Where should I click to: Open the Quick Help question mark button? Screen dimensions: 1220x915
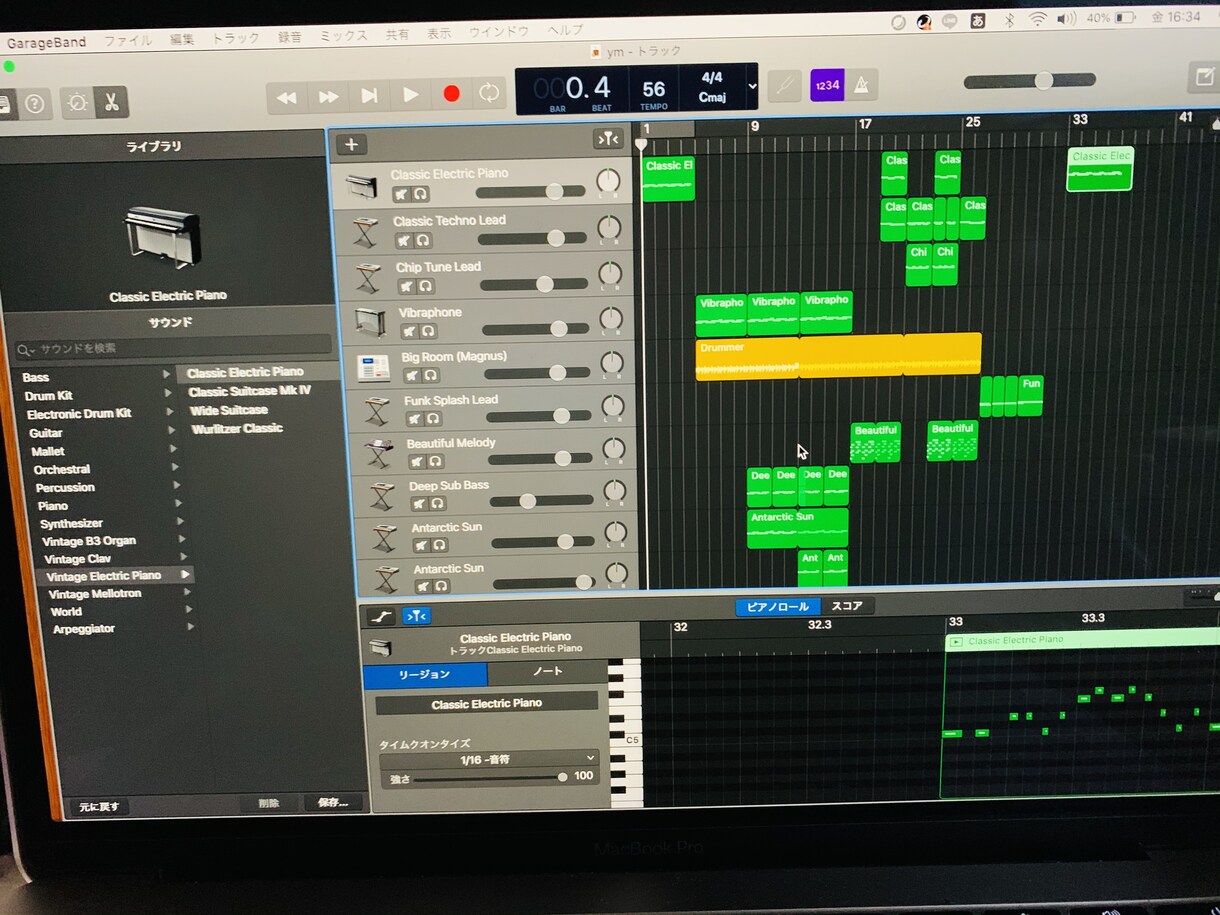[34, 104]
